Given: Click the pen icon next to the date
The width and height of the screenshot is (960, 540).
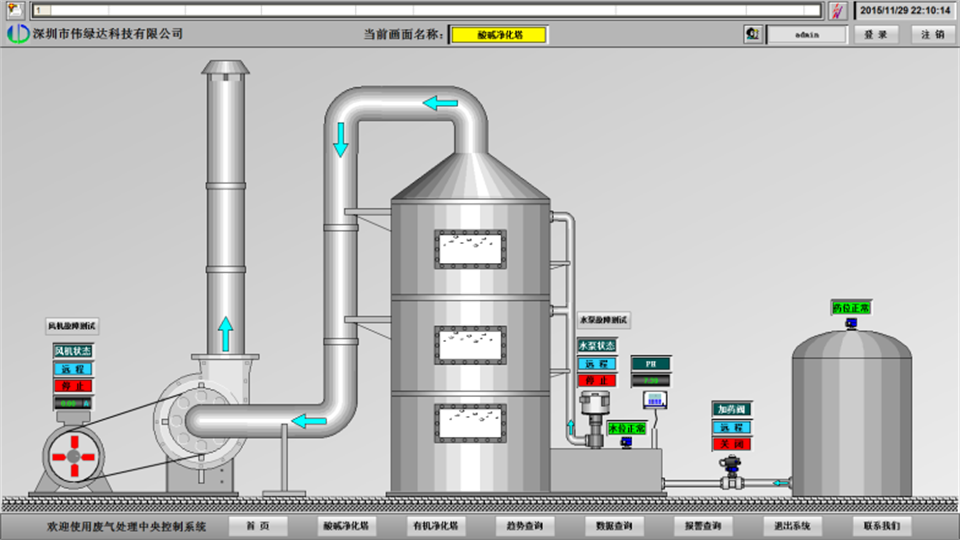Looking at the screenshot, I should tap(838, 10).
